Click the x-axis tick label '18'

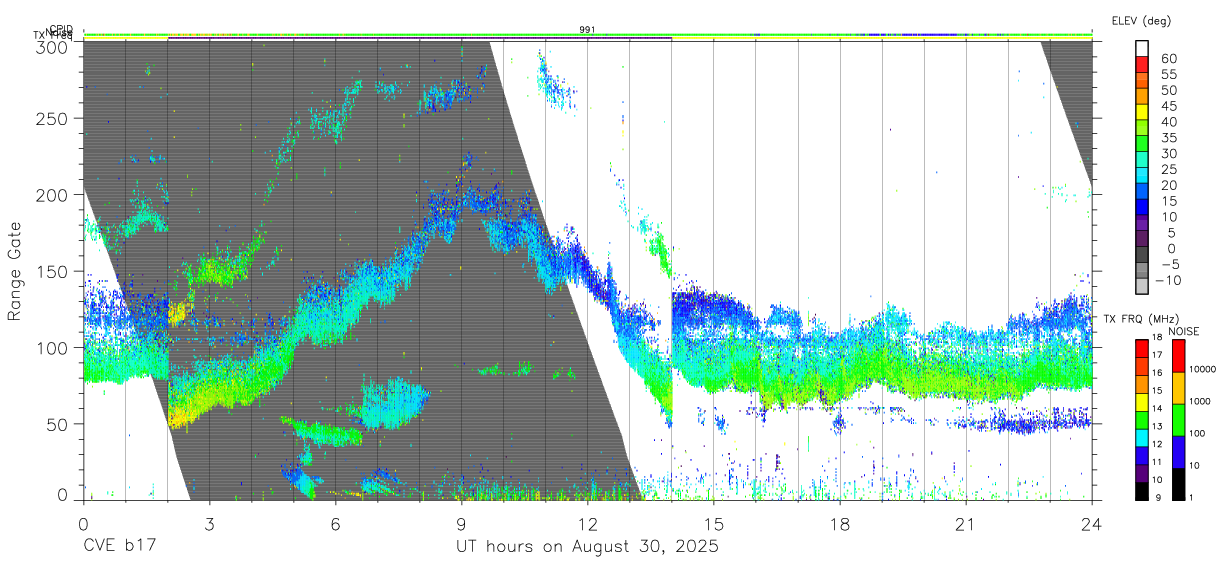(x=840, y=524)
